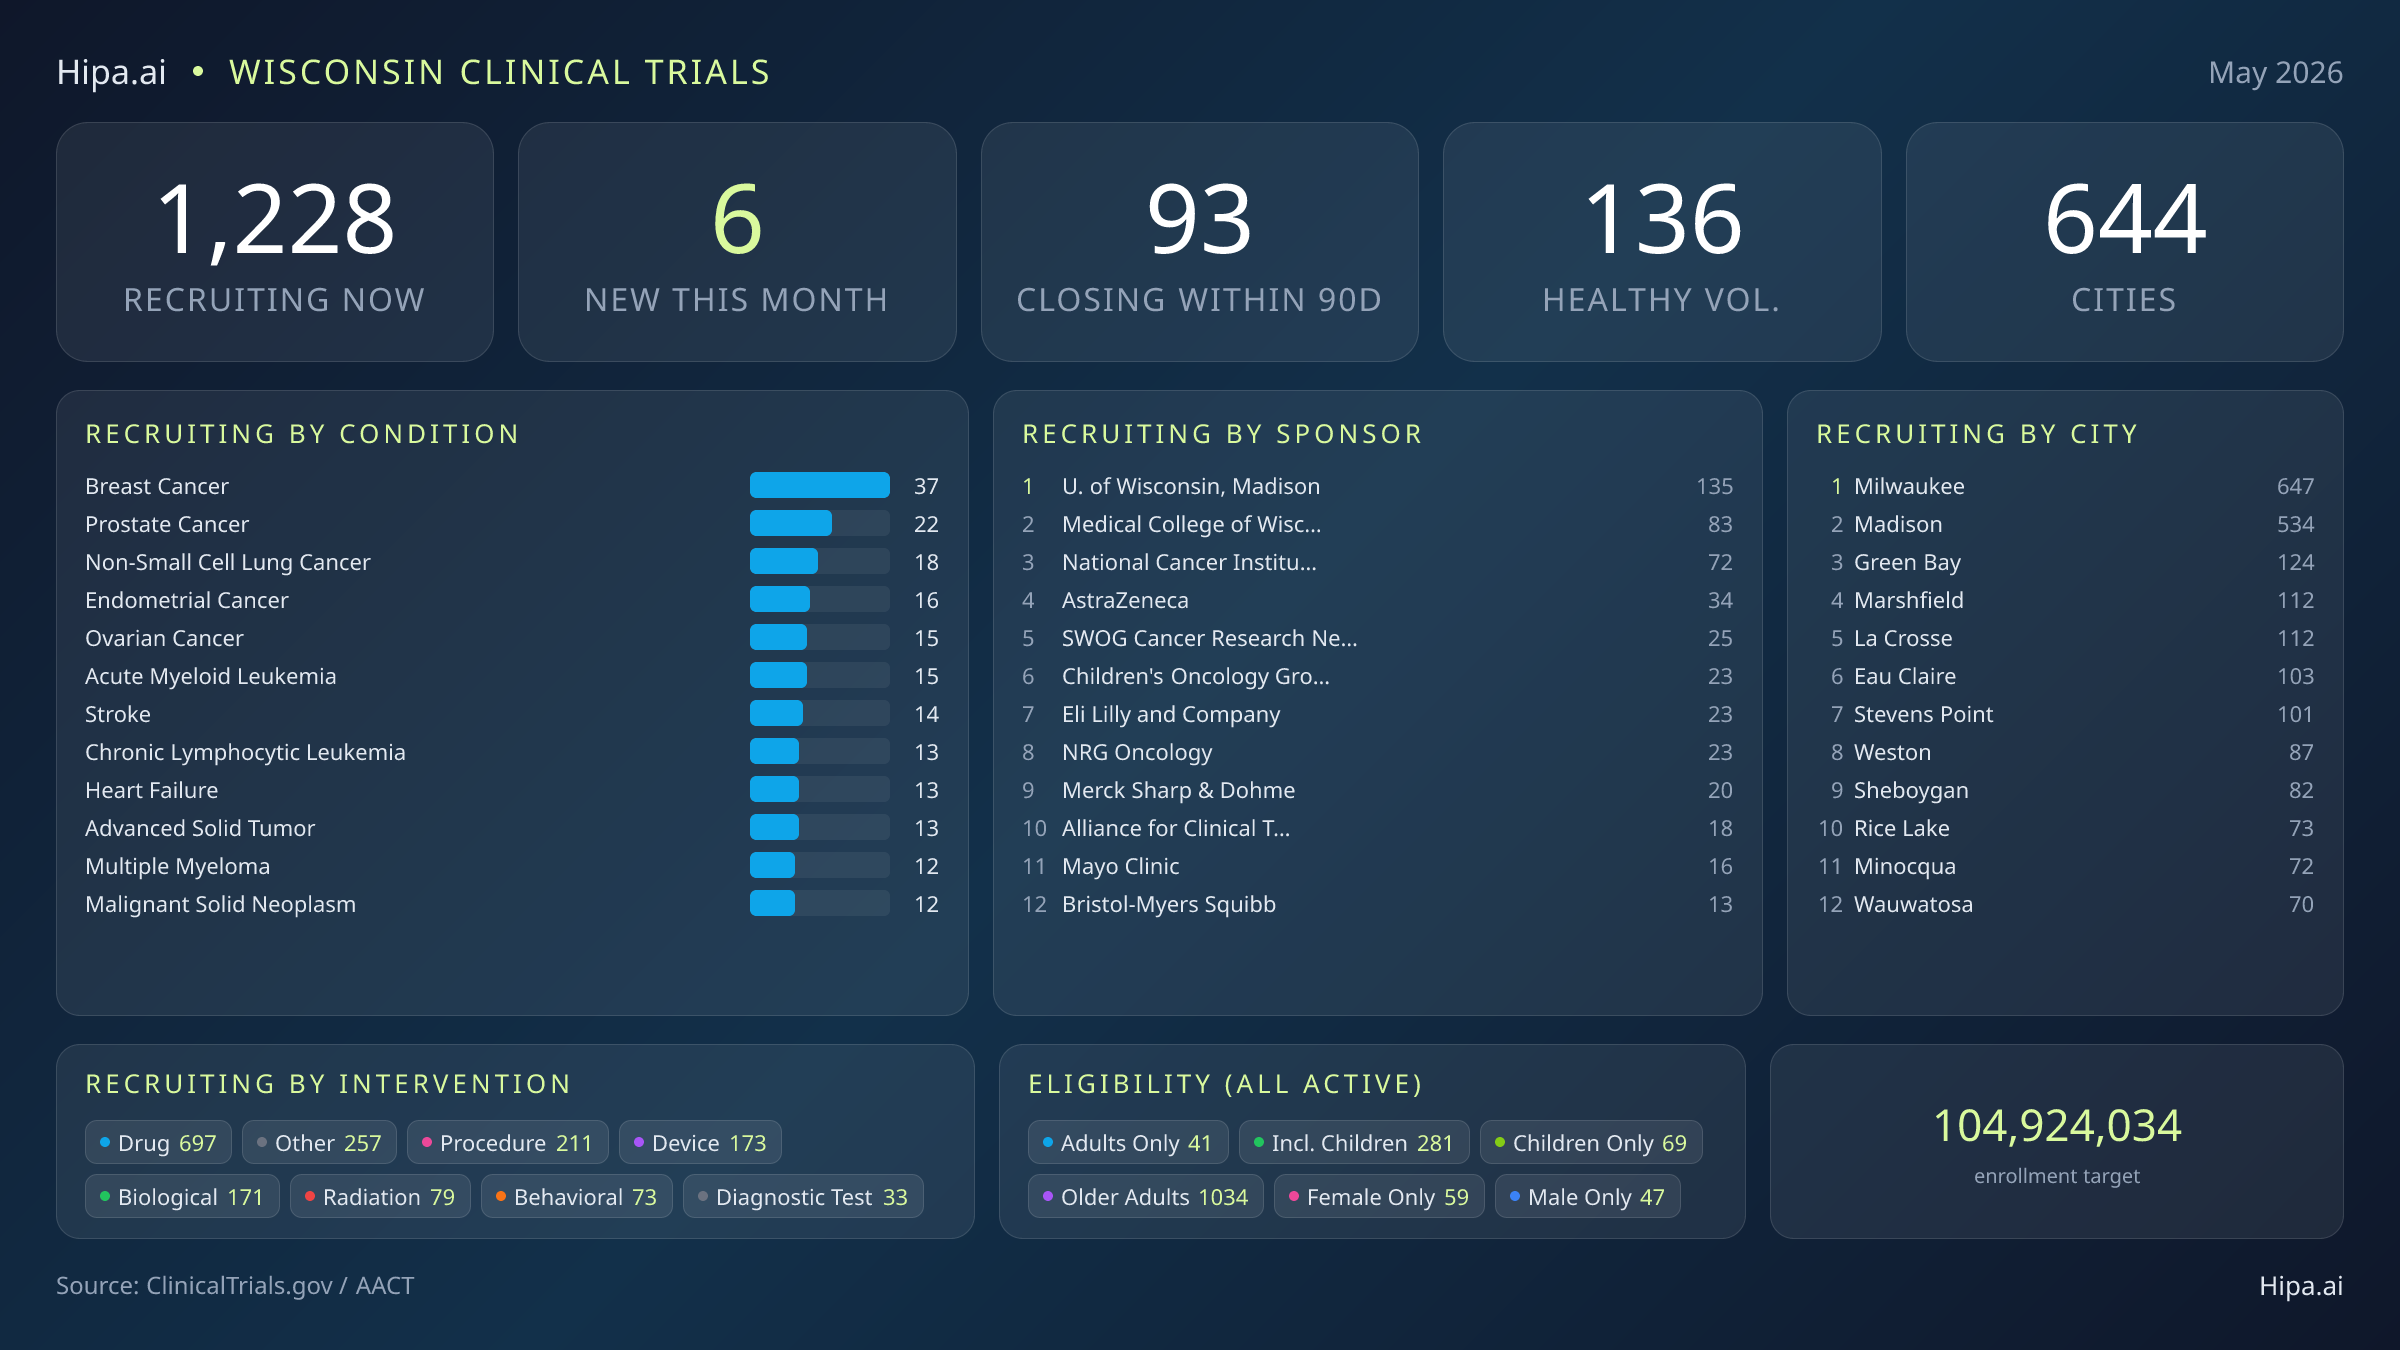This screenshot has width=2400, height=1350.
Task: Open the 6 New This Month card
Action: tap(737, 242)
